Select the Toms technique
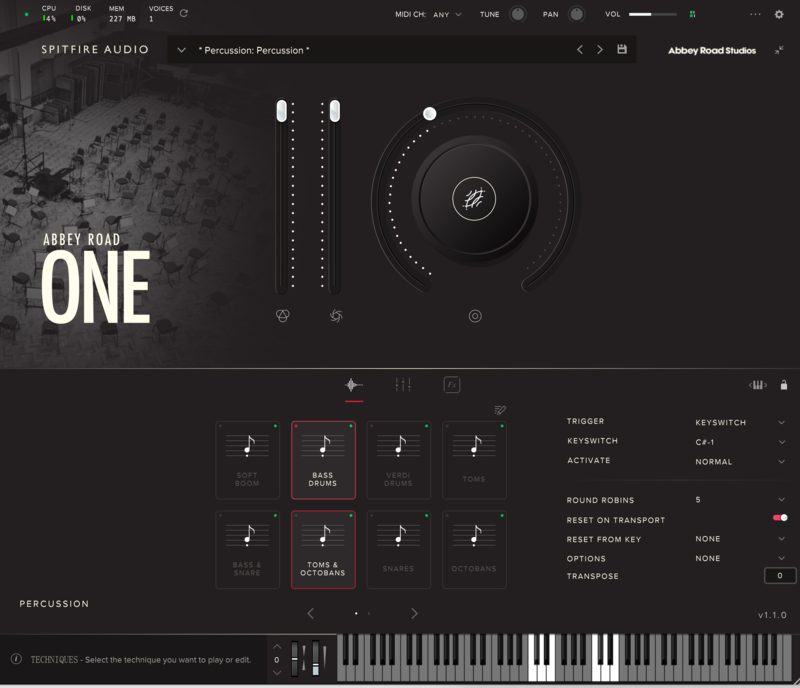The width and height of the screenshot is (800, 688). point(474,460)
